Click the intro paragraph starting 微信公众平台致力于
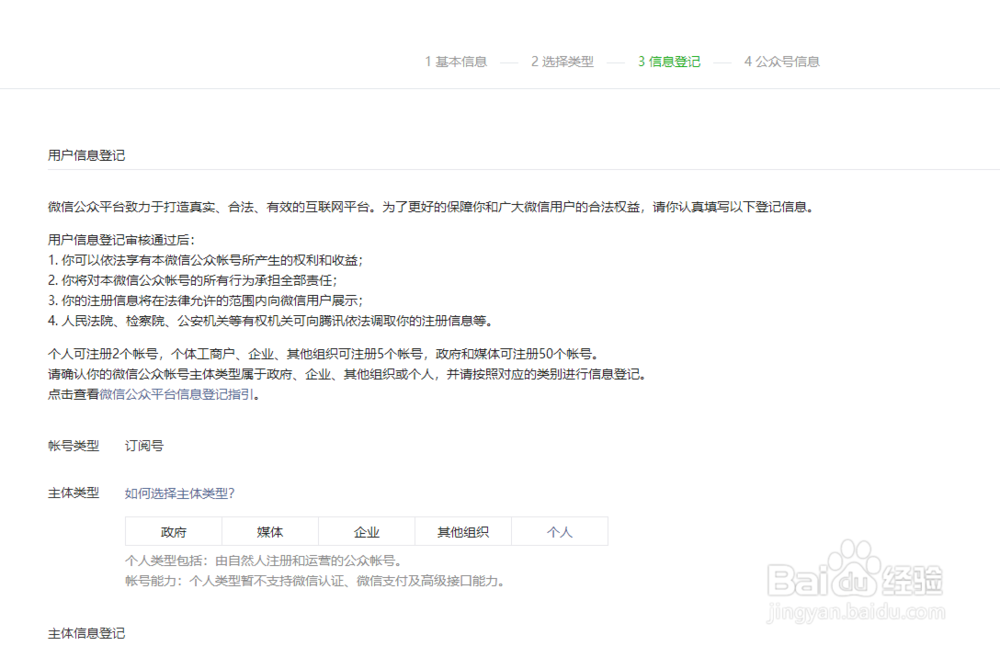The image size is (1000, 646). 431,207
